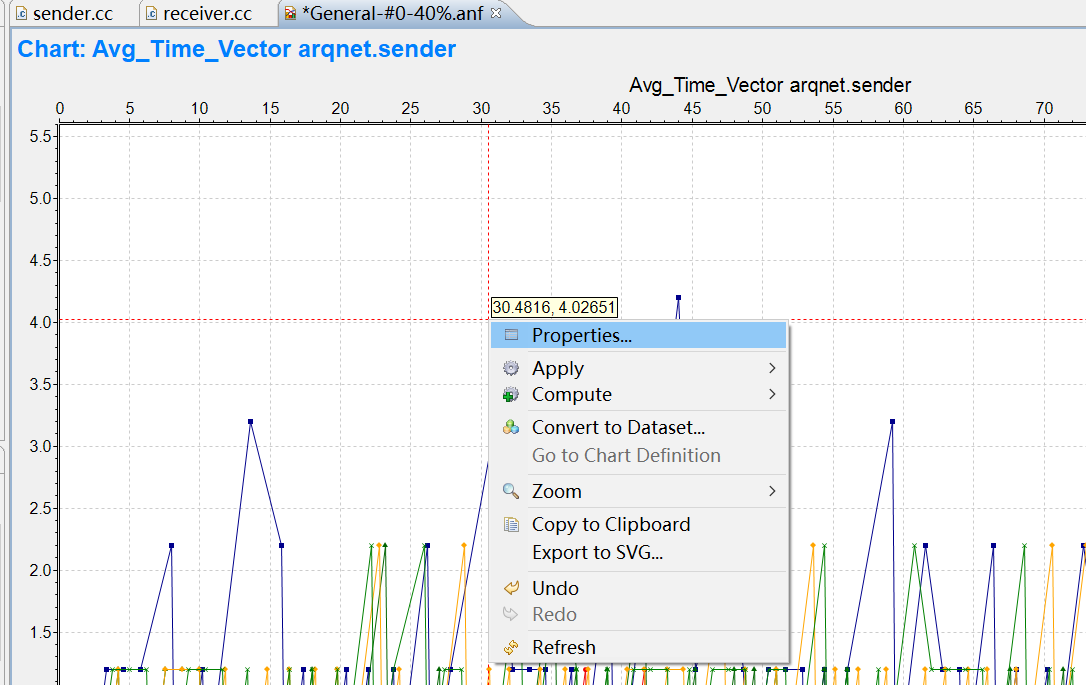
Task: Click the undo arrow icon
Action: point(511,588)
